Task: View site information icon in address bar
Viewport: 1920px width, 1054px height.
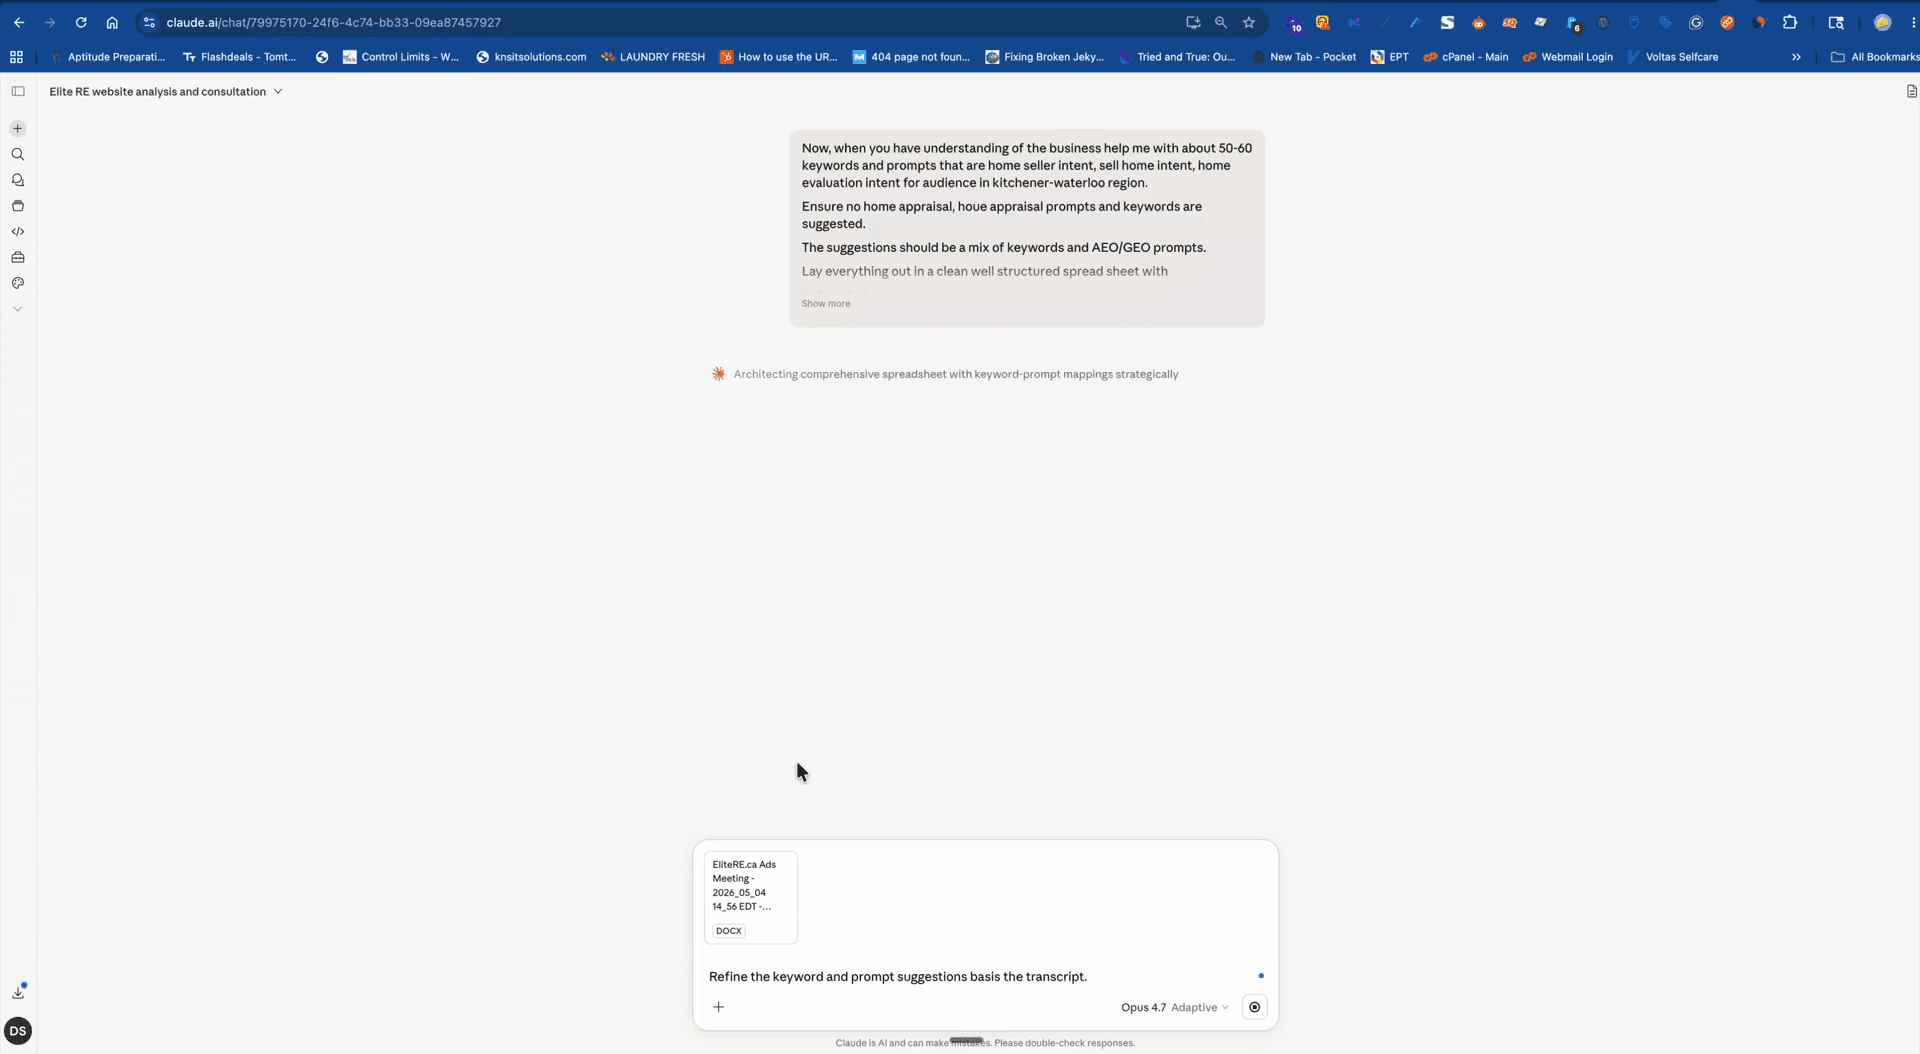Action: click(x=149, y=22)
